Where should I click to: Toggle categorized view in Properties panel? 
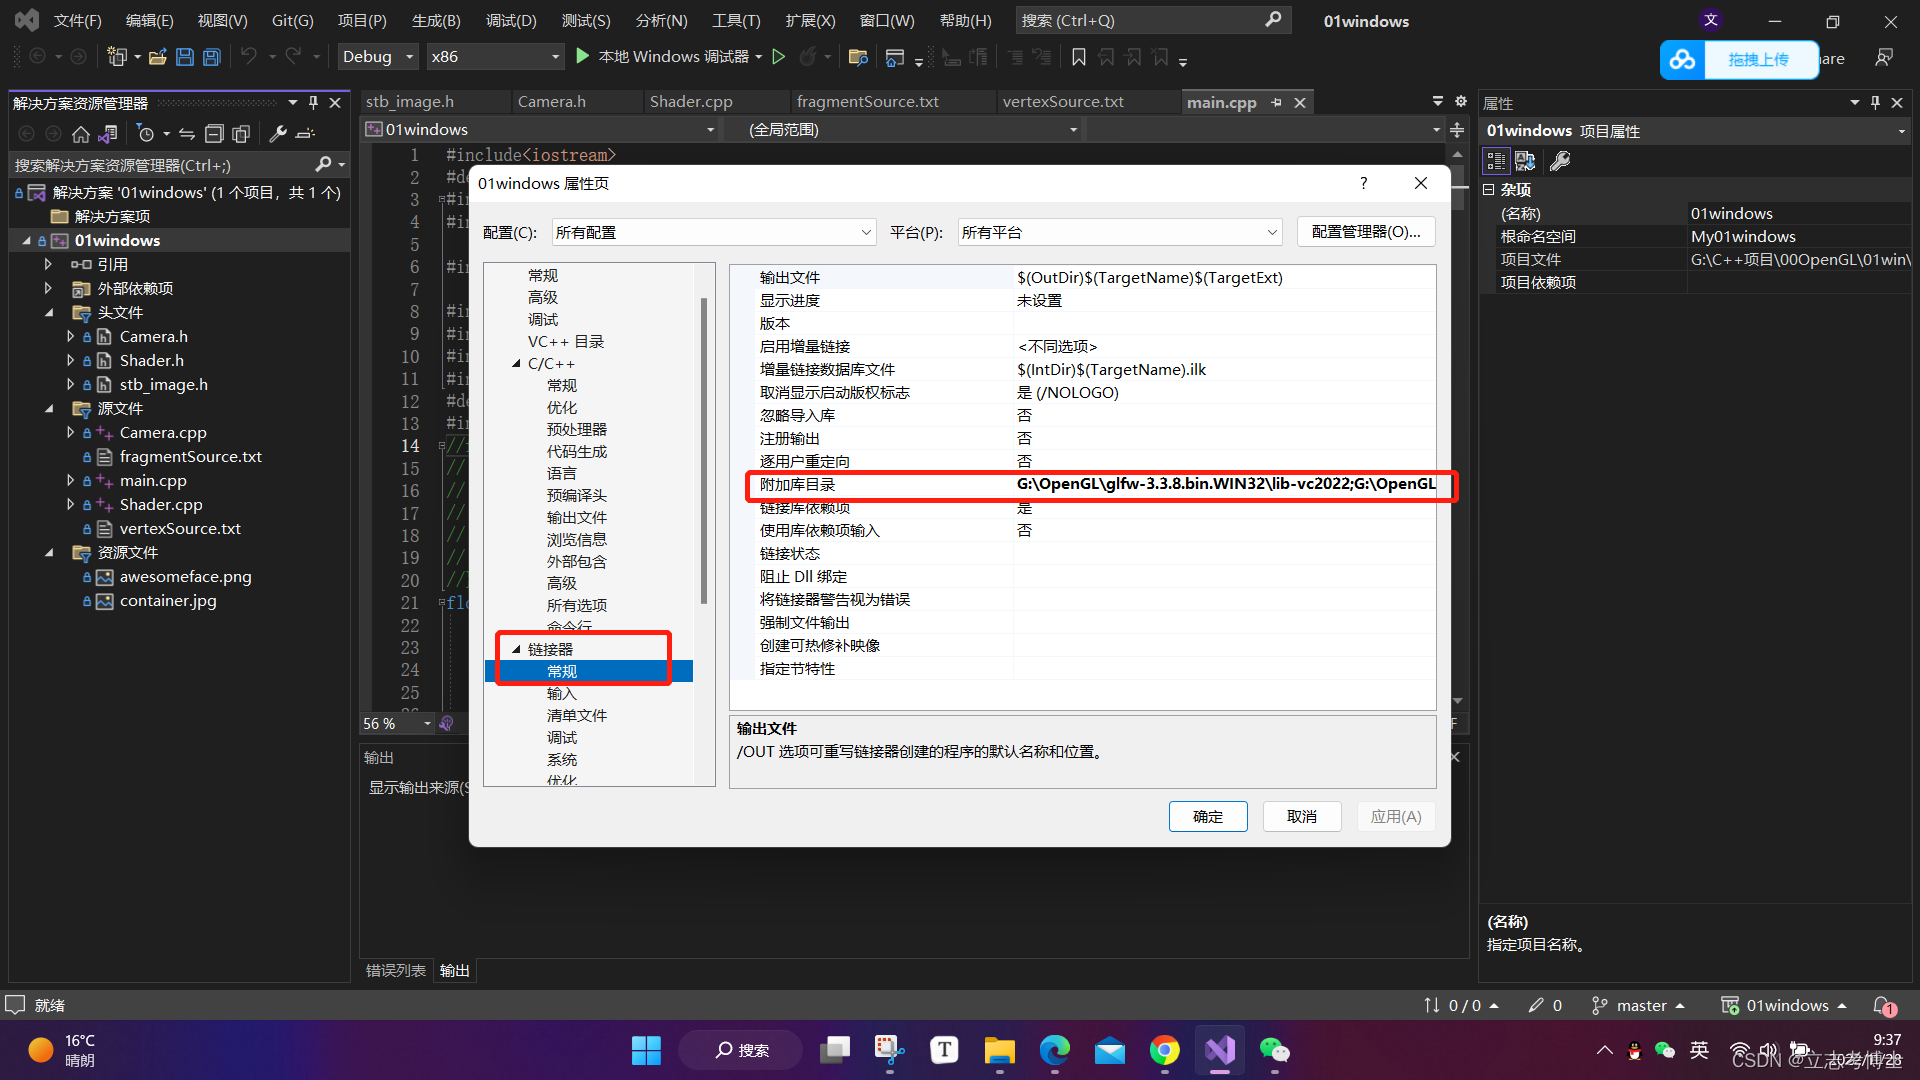[1496, 160]
